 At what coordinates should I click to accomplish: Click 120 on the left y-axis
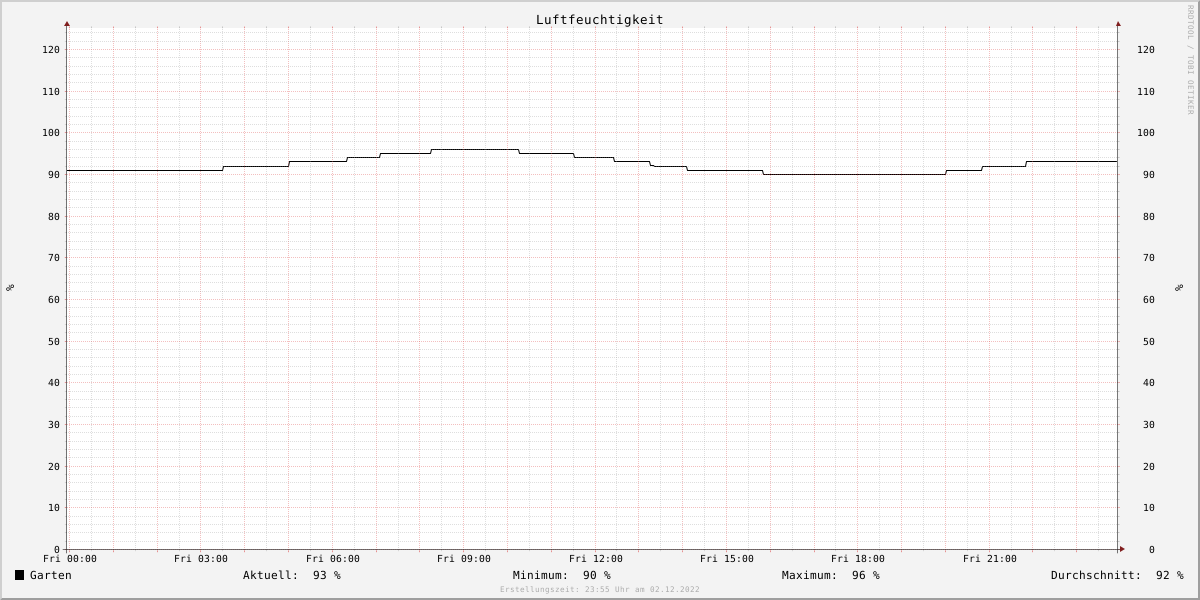pyautogui.click(x=50, y=49)
